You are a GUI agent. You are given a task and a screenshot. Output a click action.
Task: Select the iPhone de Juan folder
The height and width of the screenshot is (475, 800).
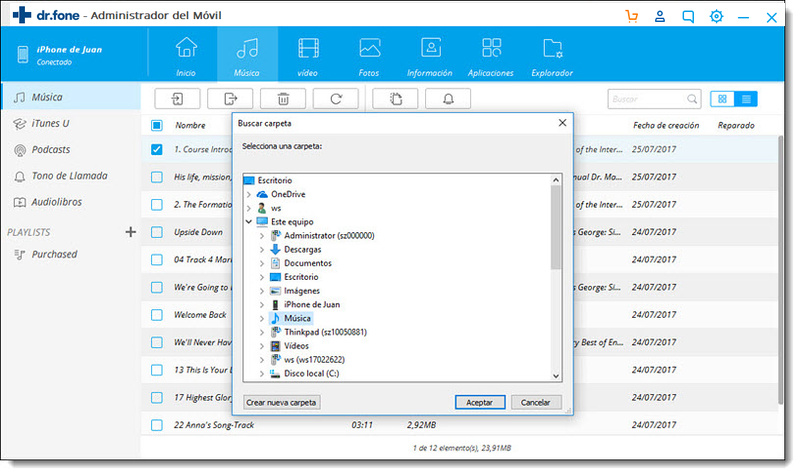pyautogui.click(x=311, y=305)
